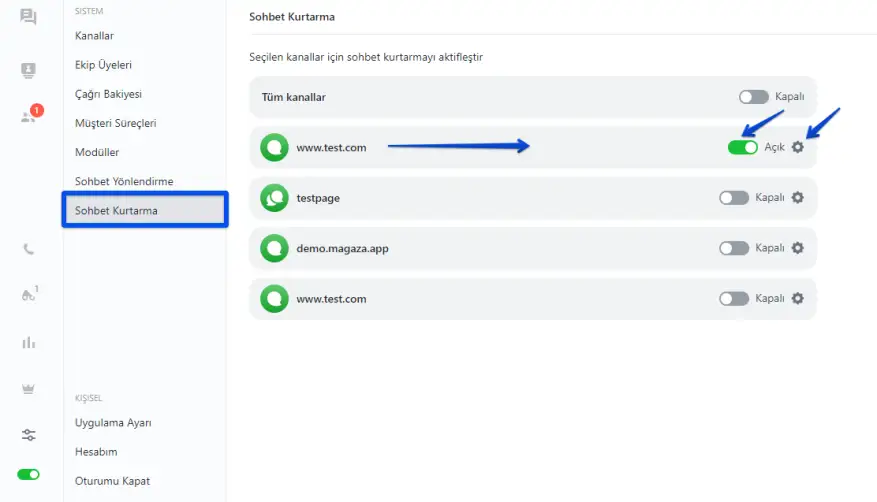Enable the demo.magaza.app toggle switch
This screenshot has height=502, width=877.
(x=733, y=248)
